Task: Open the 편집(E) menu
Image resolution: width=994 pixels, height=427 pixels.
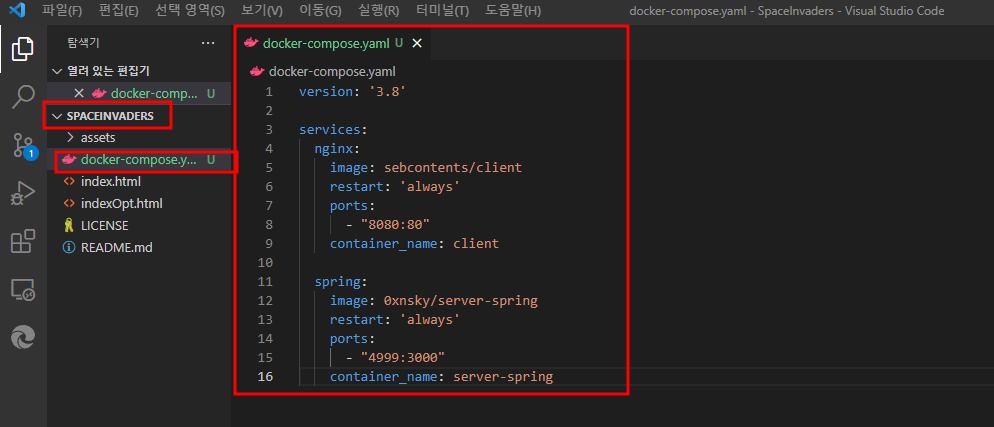Action: 119,11
